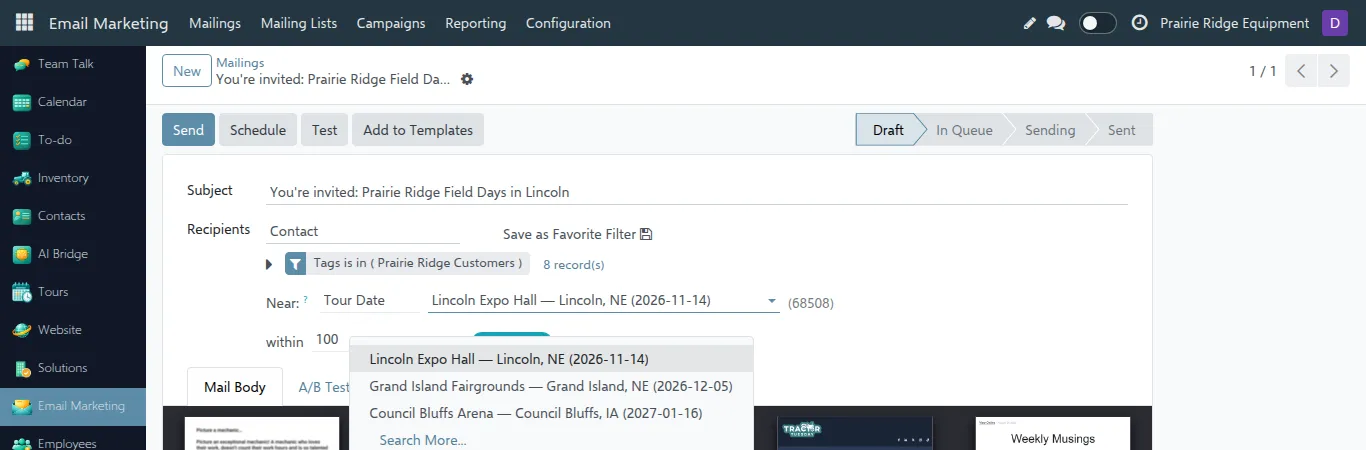Screen dimensions: 1366x450
Task: Expand the domain filter triangle
Action: (269, 264)
